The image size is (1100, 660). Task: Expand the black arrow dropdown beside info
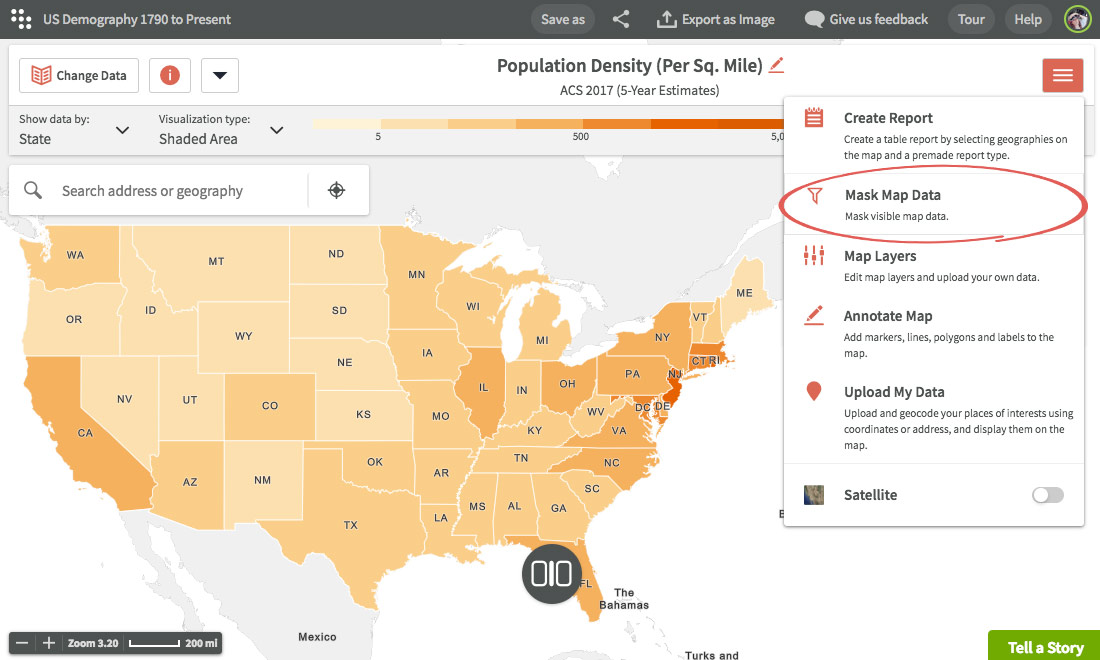[220, 75]
